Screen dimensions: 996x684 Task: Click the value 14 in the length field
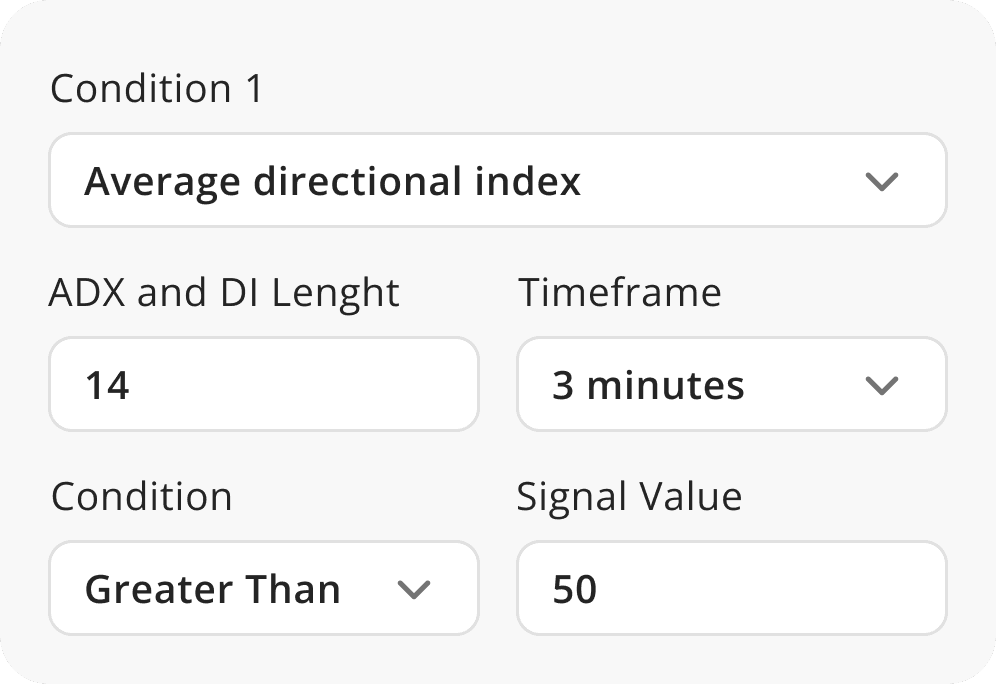107,386
